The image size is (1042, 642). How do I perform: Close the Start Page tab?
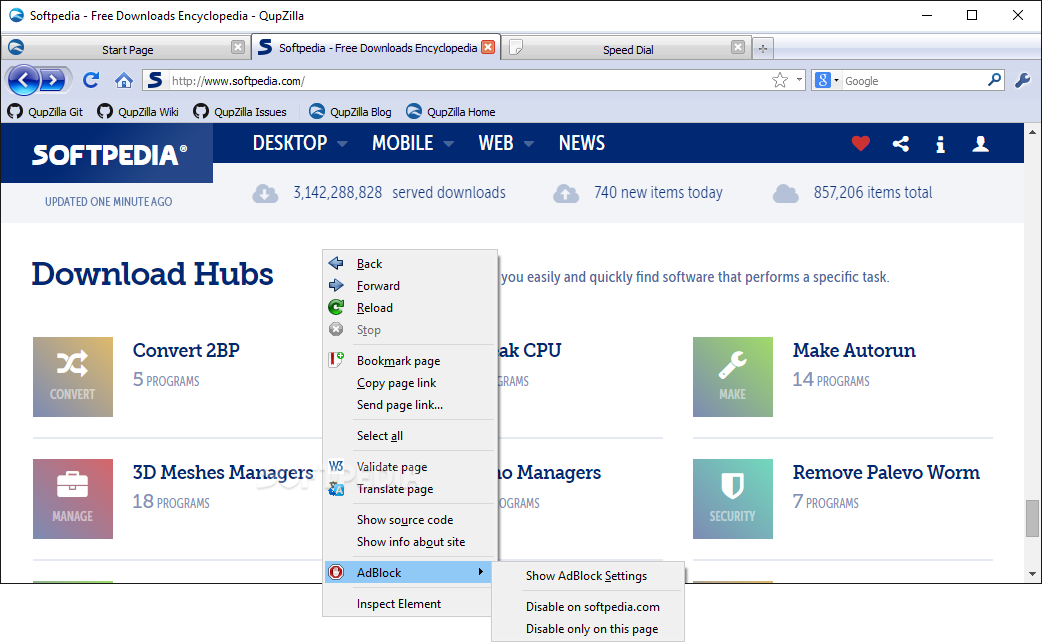237,47
